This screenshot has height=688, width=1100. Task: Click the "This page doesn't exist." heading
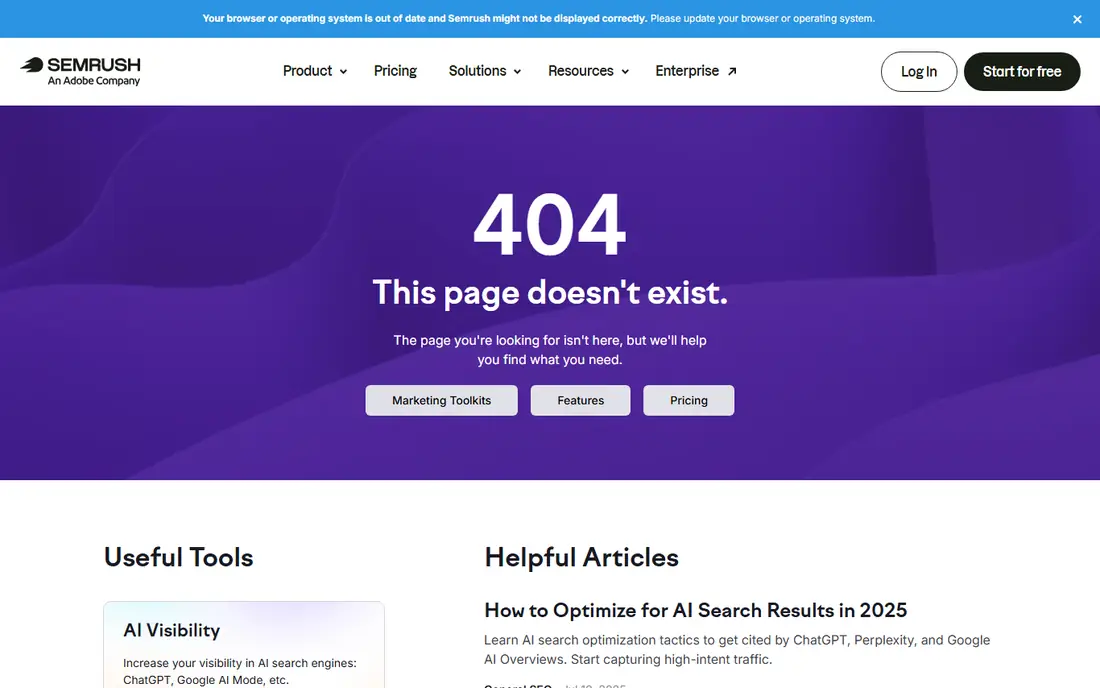click(550, 292)
